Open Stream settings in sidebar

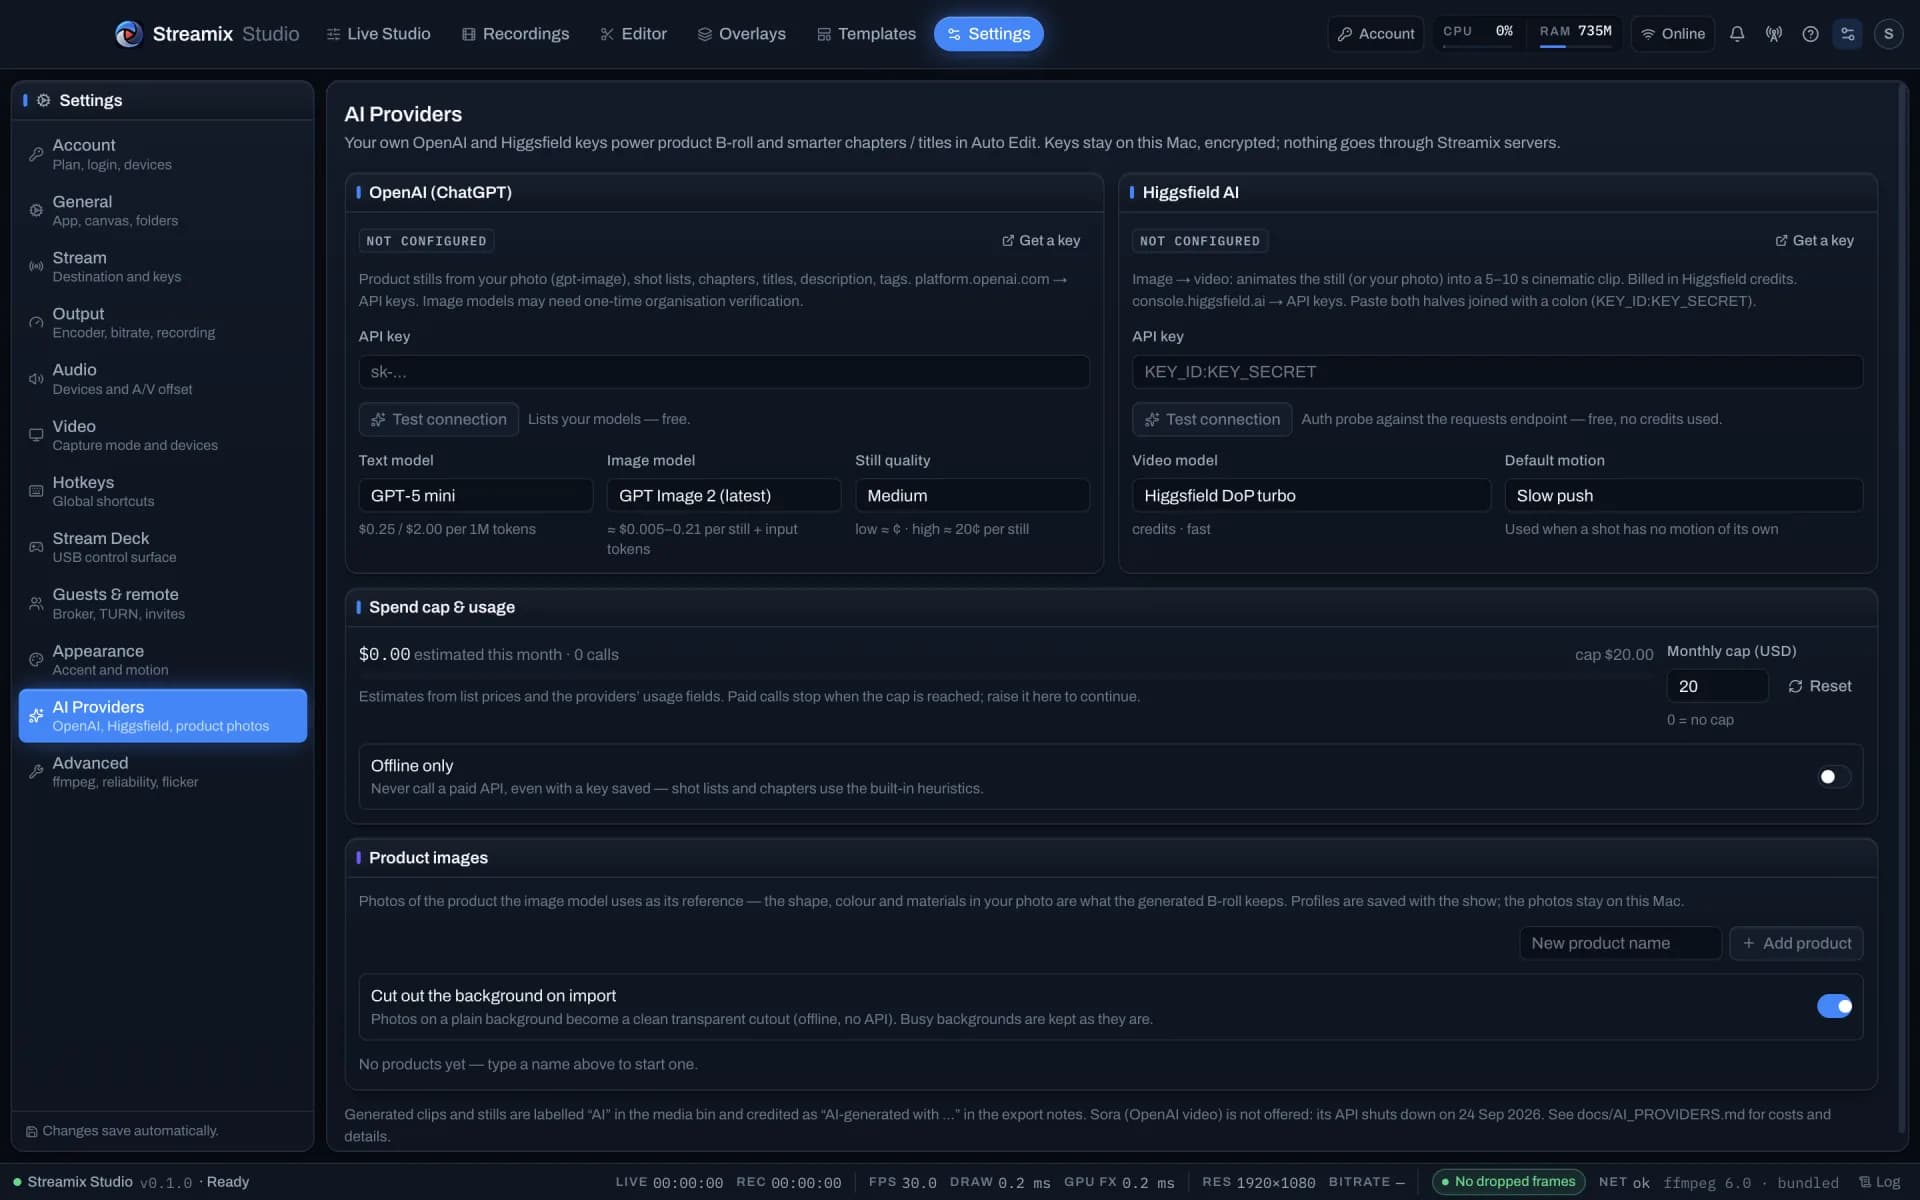pyautogui.click(x=163, y=267)
